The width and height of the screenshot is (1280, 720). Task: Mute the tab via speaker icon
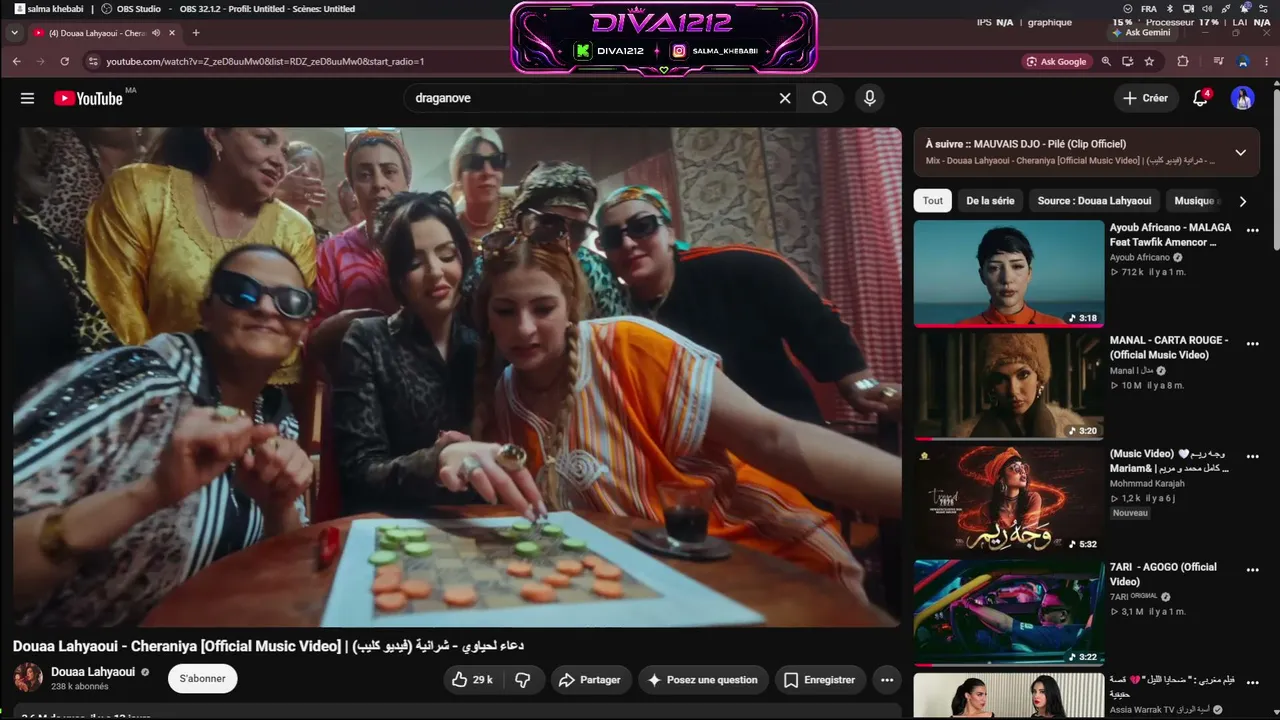pos(155,33)
